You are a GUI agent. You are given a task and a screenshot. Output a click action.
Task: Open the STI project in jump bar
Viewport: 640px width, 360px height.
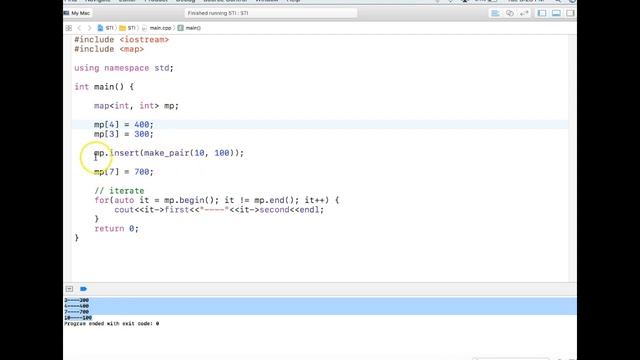point(105,28)
